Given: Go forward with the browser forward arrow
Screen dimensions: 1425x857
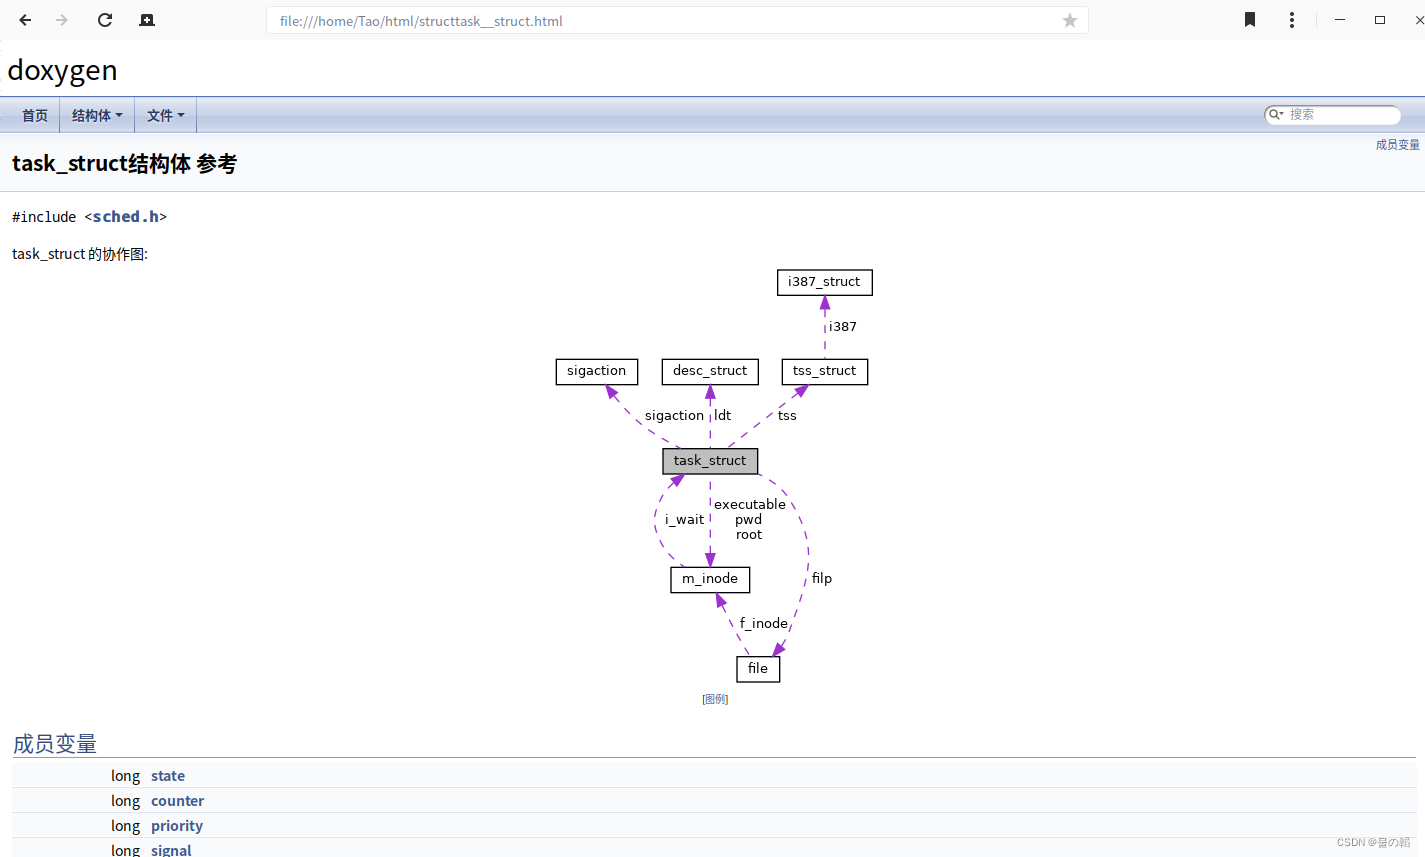Looking at the screenshot, I should pos(62,20).
